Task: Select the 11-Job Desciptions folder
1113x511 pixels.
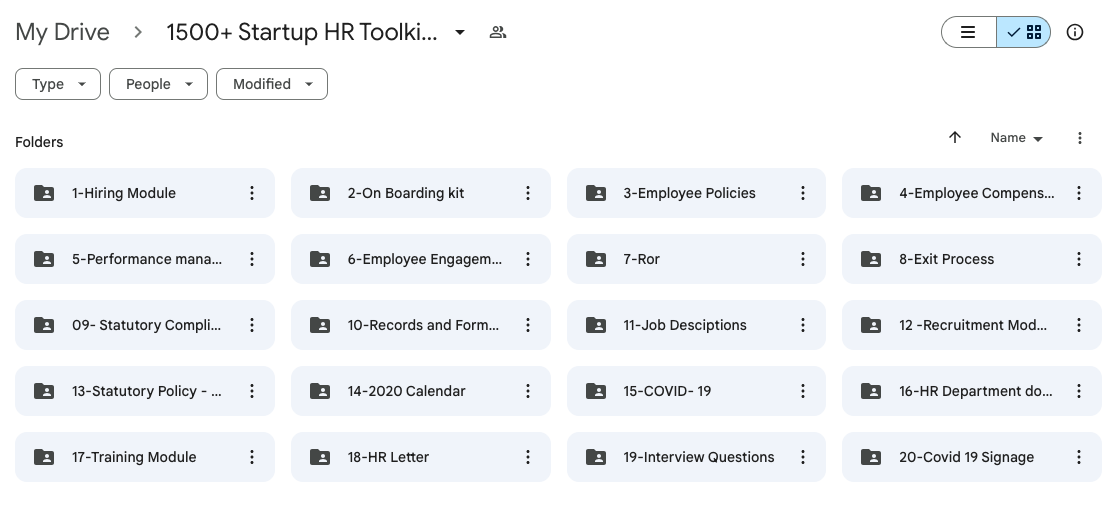Action: click(696, 325)
